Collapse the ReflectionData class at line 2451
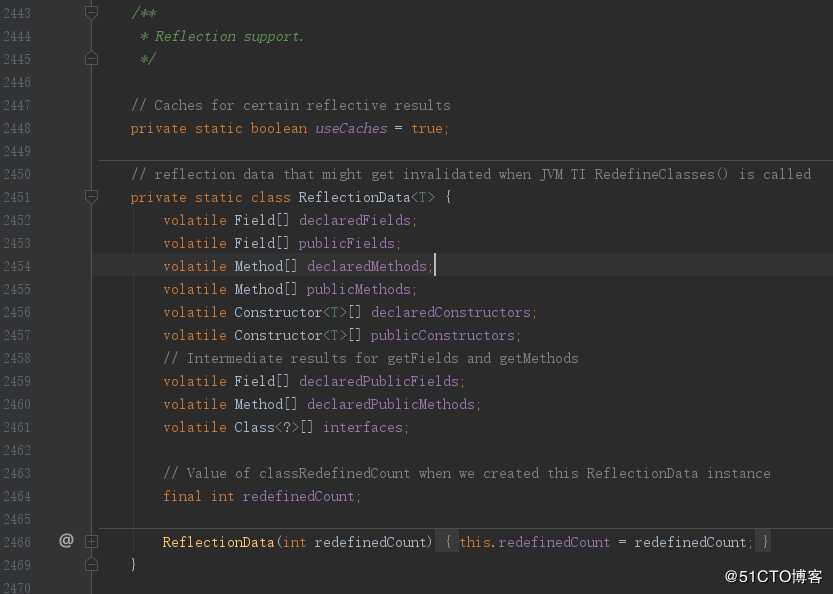The width and height of the screenshot is (833, 594). 91,197
